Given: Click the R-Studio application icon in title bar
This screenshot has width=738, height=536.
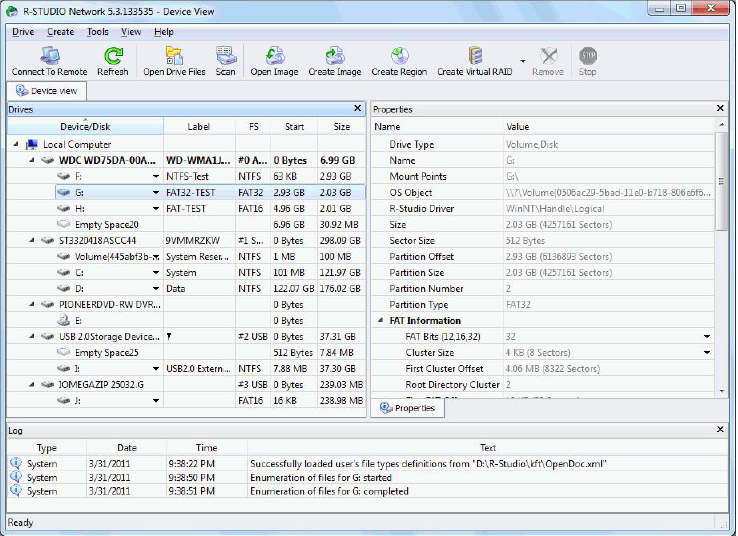Looking at the screenshot, I should pos(13,11).
